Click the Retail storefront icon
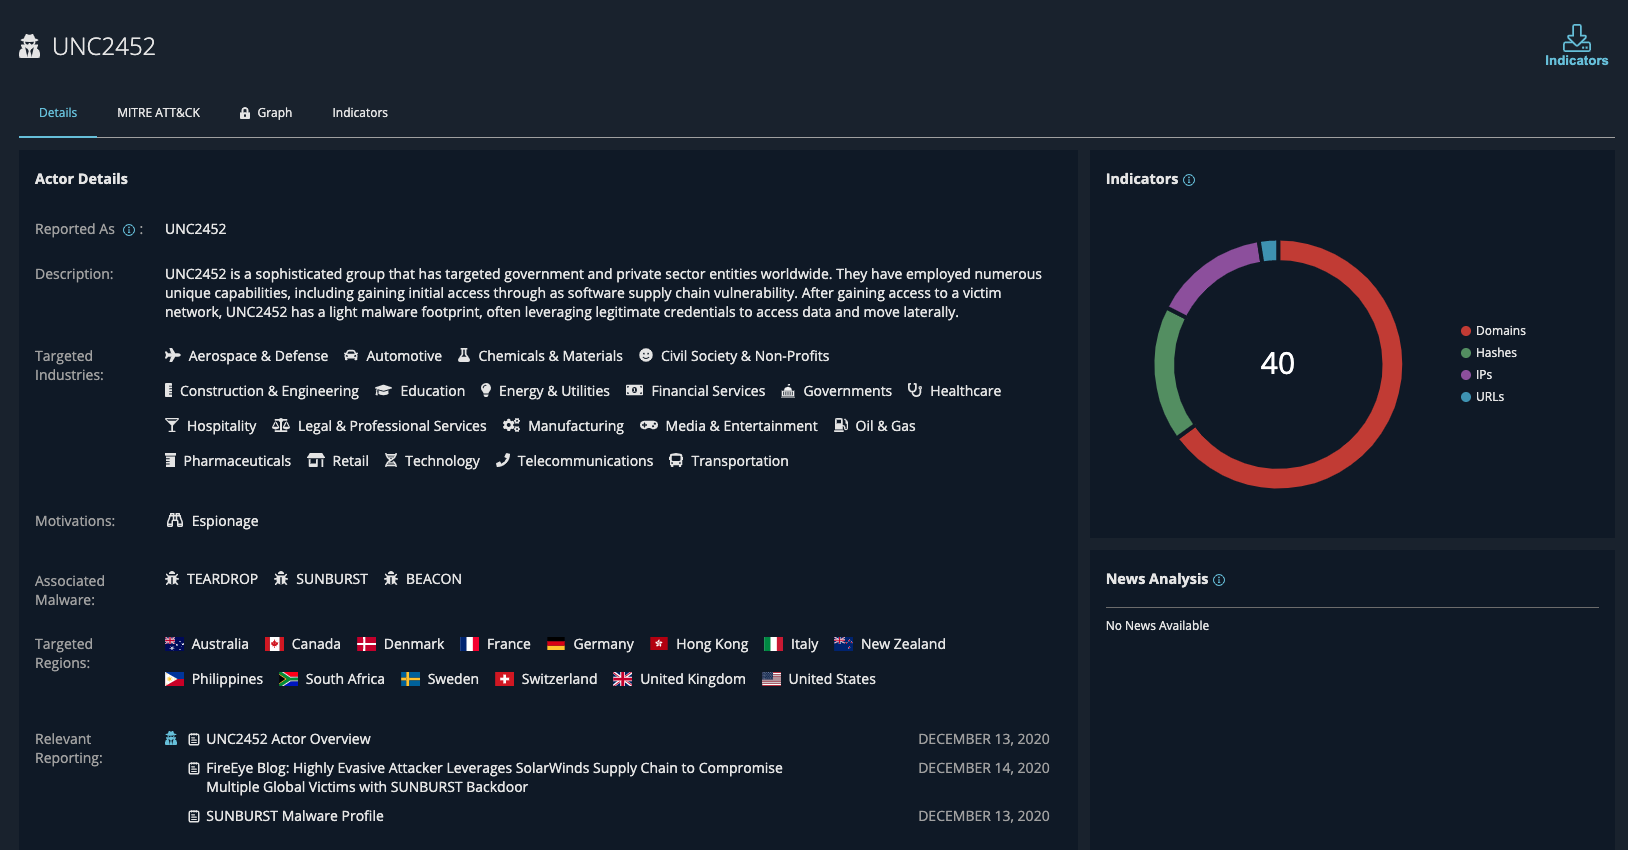 [x=316, y=460]
